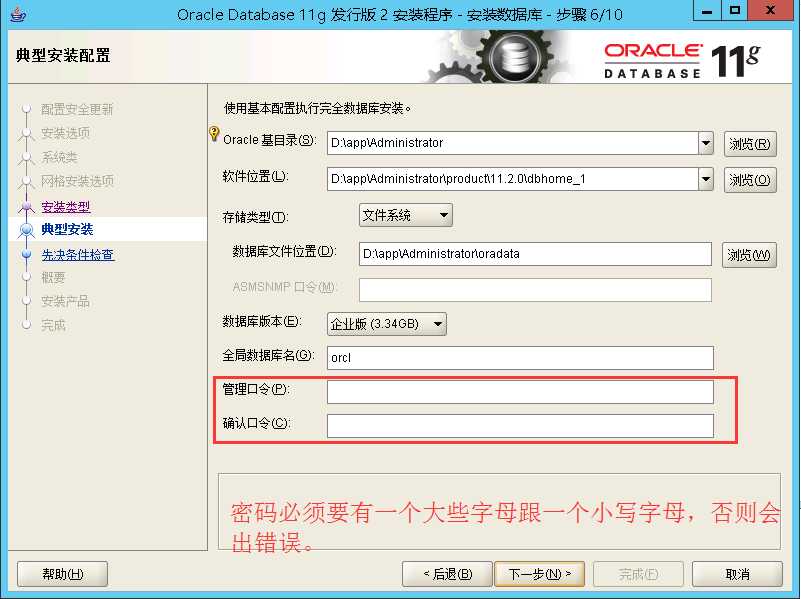Click the 安装产品 step in the sidebar
The image size is (801, 599).
click(65, 301)
